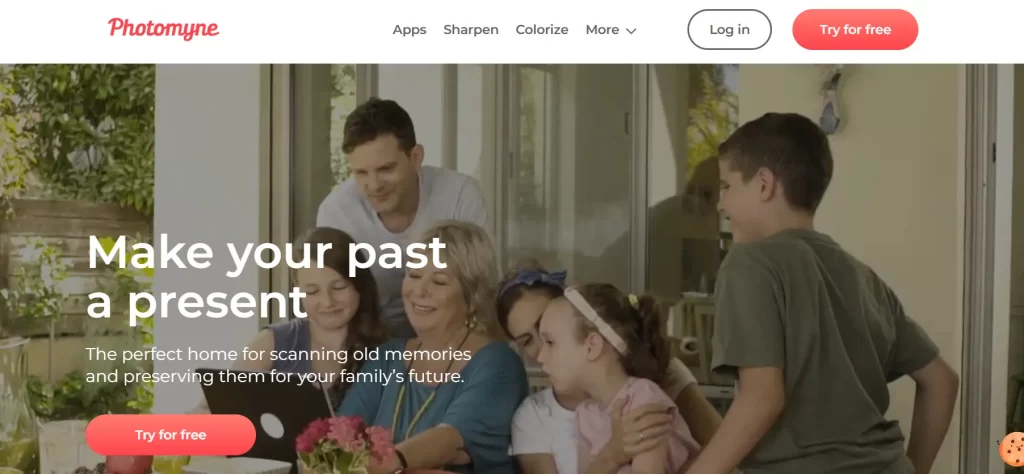Screen dimensions: 1024x474
Task: Click the hero Try for free button
Action: tap(170, 435)
